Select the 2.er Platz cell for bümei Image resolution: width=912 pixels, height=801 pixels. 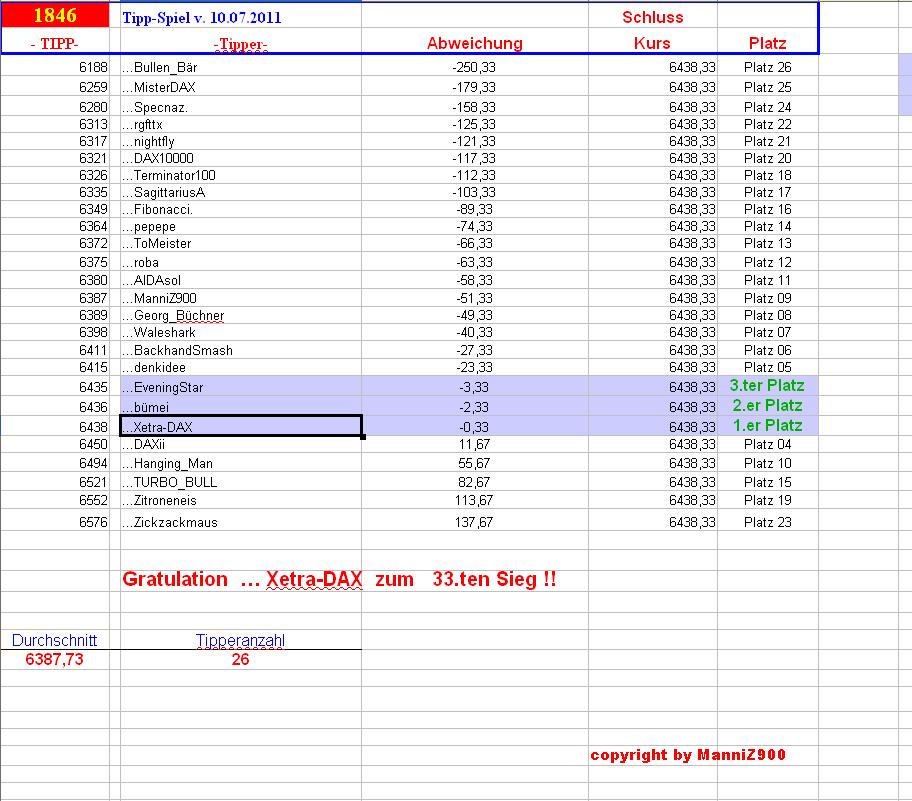(x=769, y=406)
